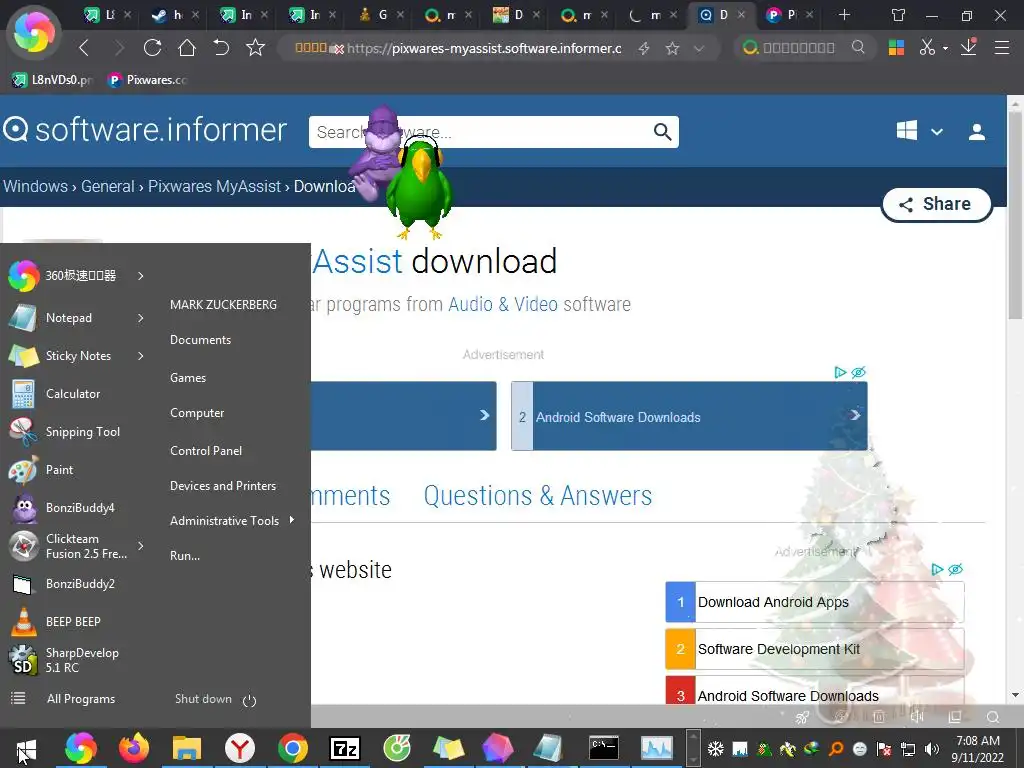The image size is (1024, 768).
Task: Expand the Notepad jump list arrow
Action: tap(140, 318)
